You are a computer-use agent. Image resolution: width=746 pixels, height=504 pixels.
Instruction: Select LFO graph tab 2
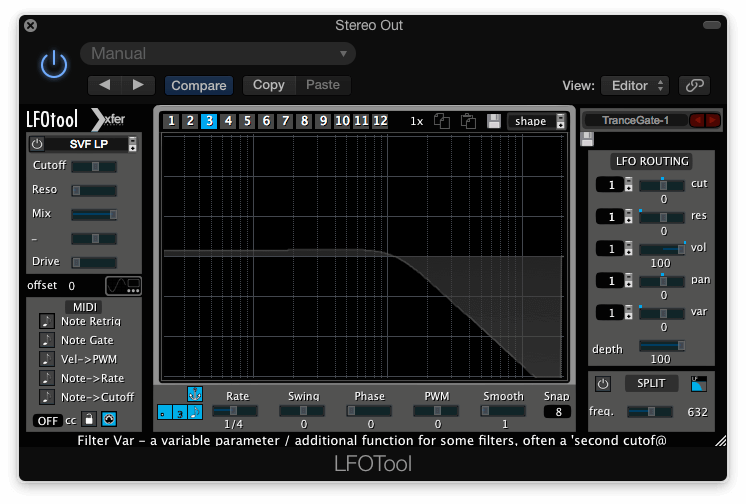point(190,121)
